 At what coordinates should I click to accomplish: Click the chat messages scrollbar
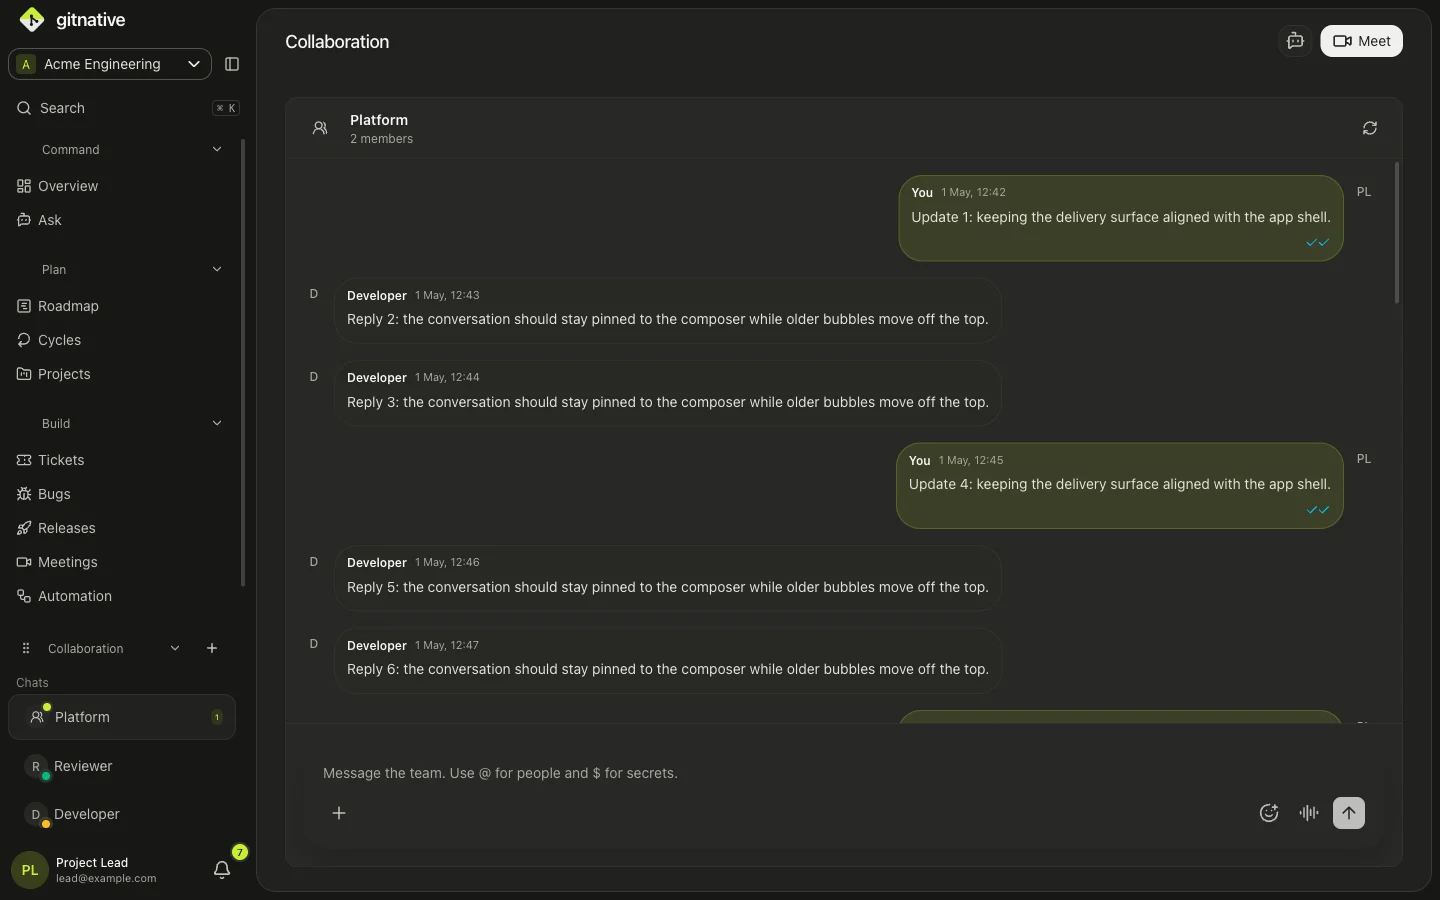[x=1397, y=232]
